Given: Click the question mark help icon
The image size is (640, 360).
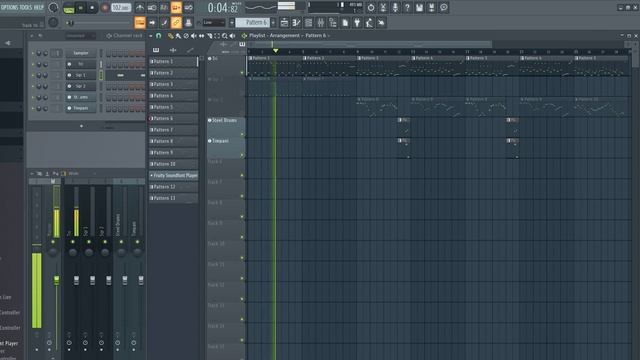Looking at the screenshot, I should (x=407, y=7).
